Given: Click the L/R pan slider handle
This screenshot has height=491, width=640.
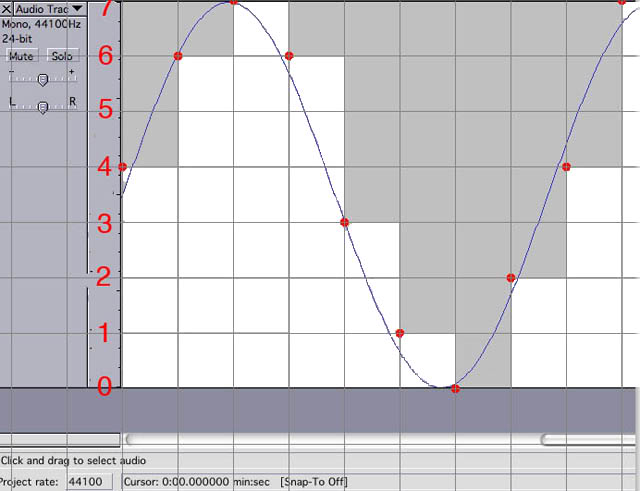Looking at the screenshot, I should point(42,108).
